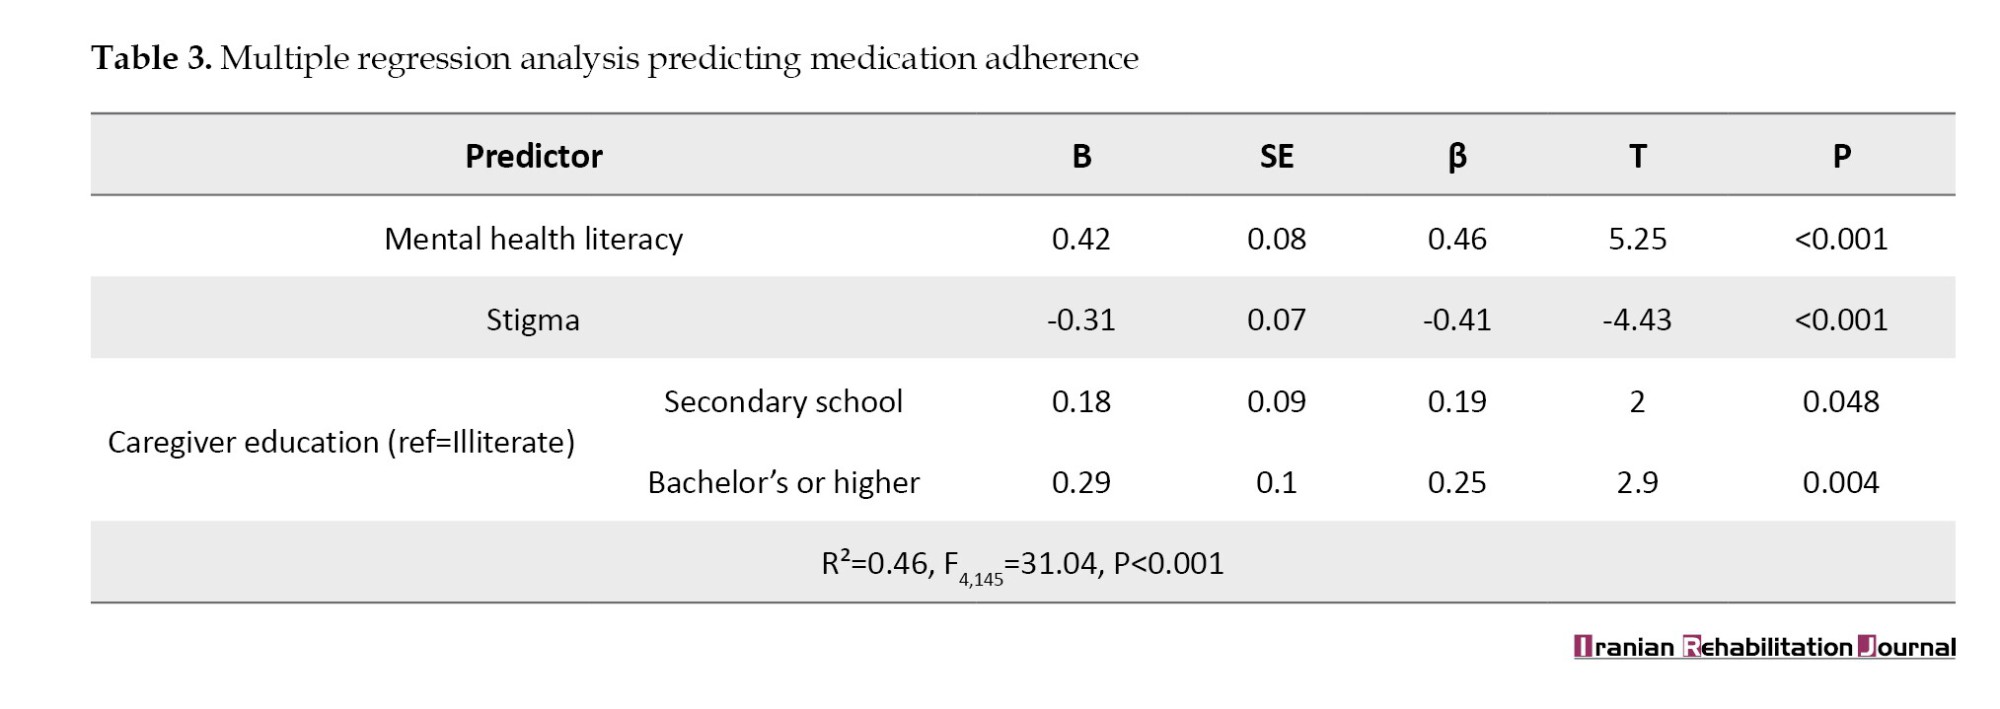Image resolution: width=2000 pixels, height=709 pixels.
Task: Click the R²=0.46 model summary line
Action: pyautogui.click(x=1022, y=564)
